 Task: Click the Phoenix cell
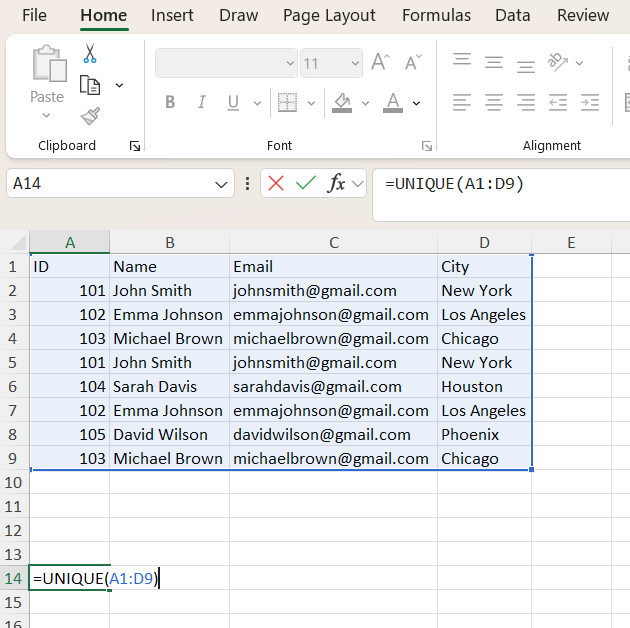[x=484, y=435]
